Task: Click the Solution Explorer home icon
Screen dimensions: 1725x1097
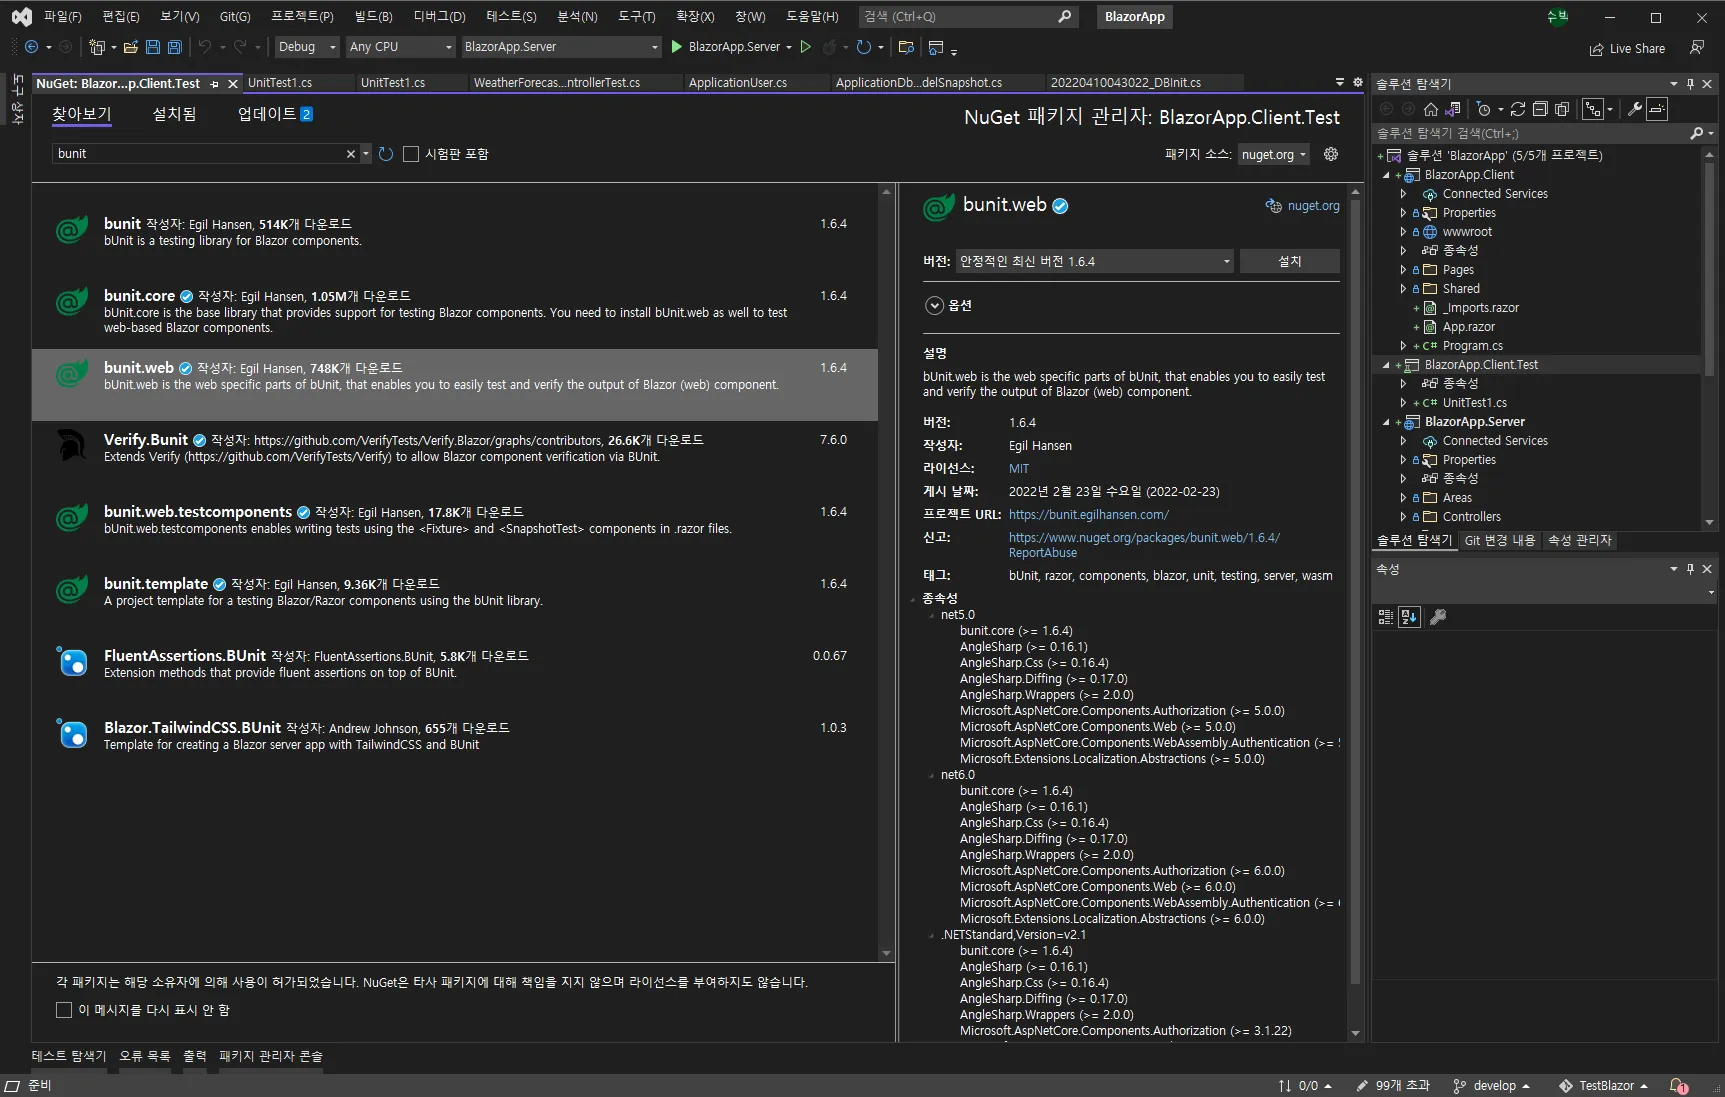Action: tap(1431, 109)
